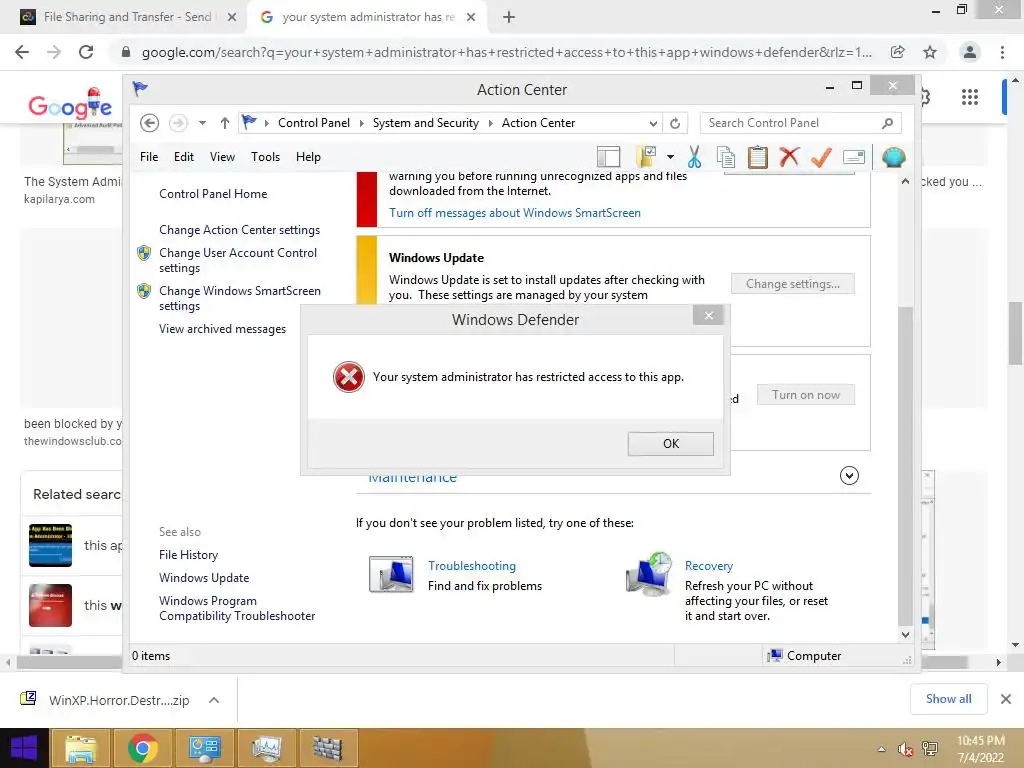Click the new tab plus button in Chrome
The height and width of the screenshot is (768, 1024).
pyautogui.click(x=509, y=17)
